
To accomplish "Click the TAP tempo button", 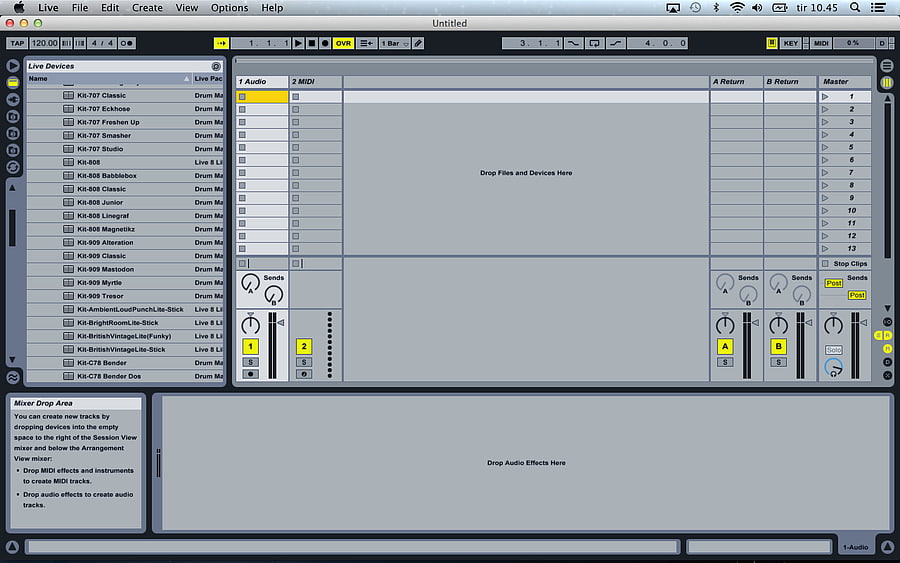I will (x=17, y=43).
